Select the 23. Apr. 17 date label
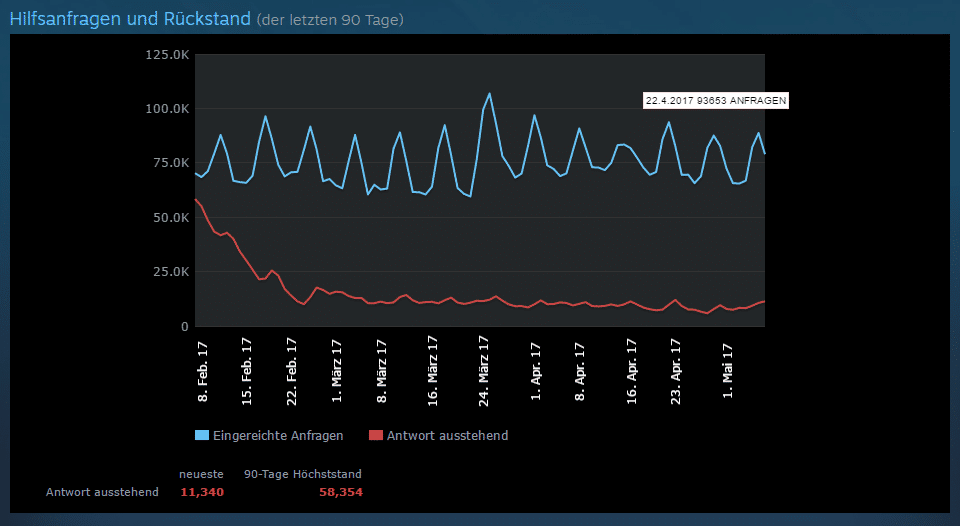This screenshot has width=960, height=526. click(676, 368)
